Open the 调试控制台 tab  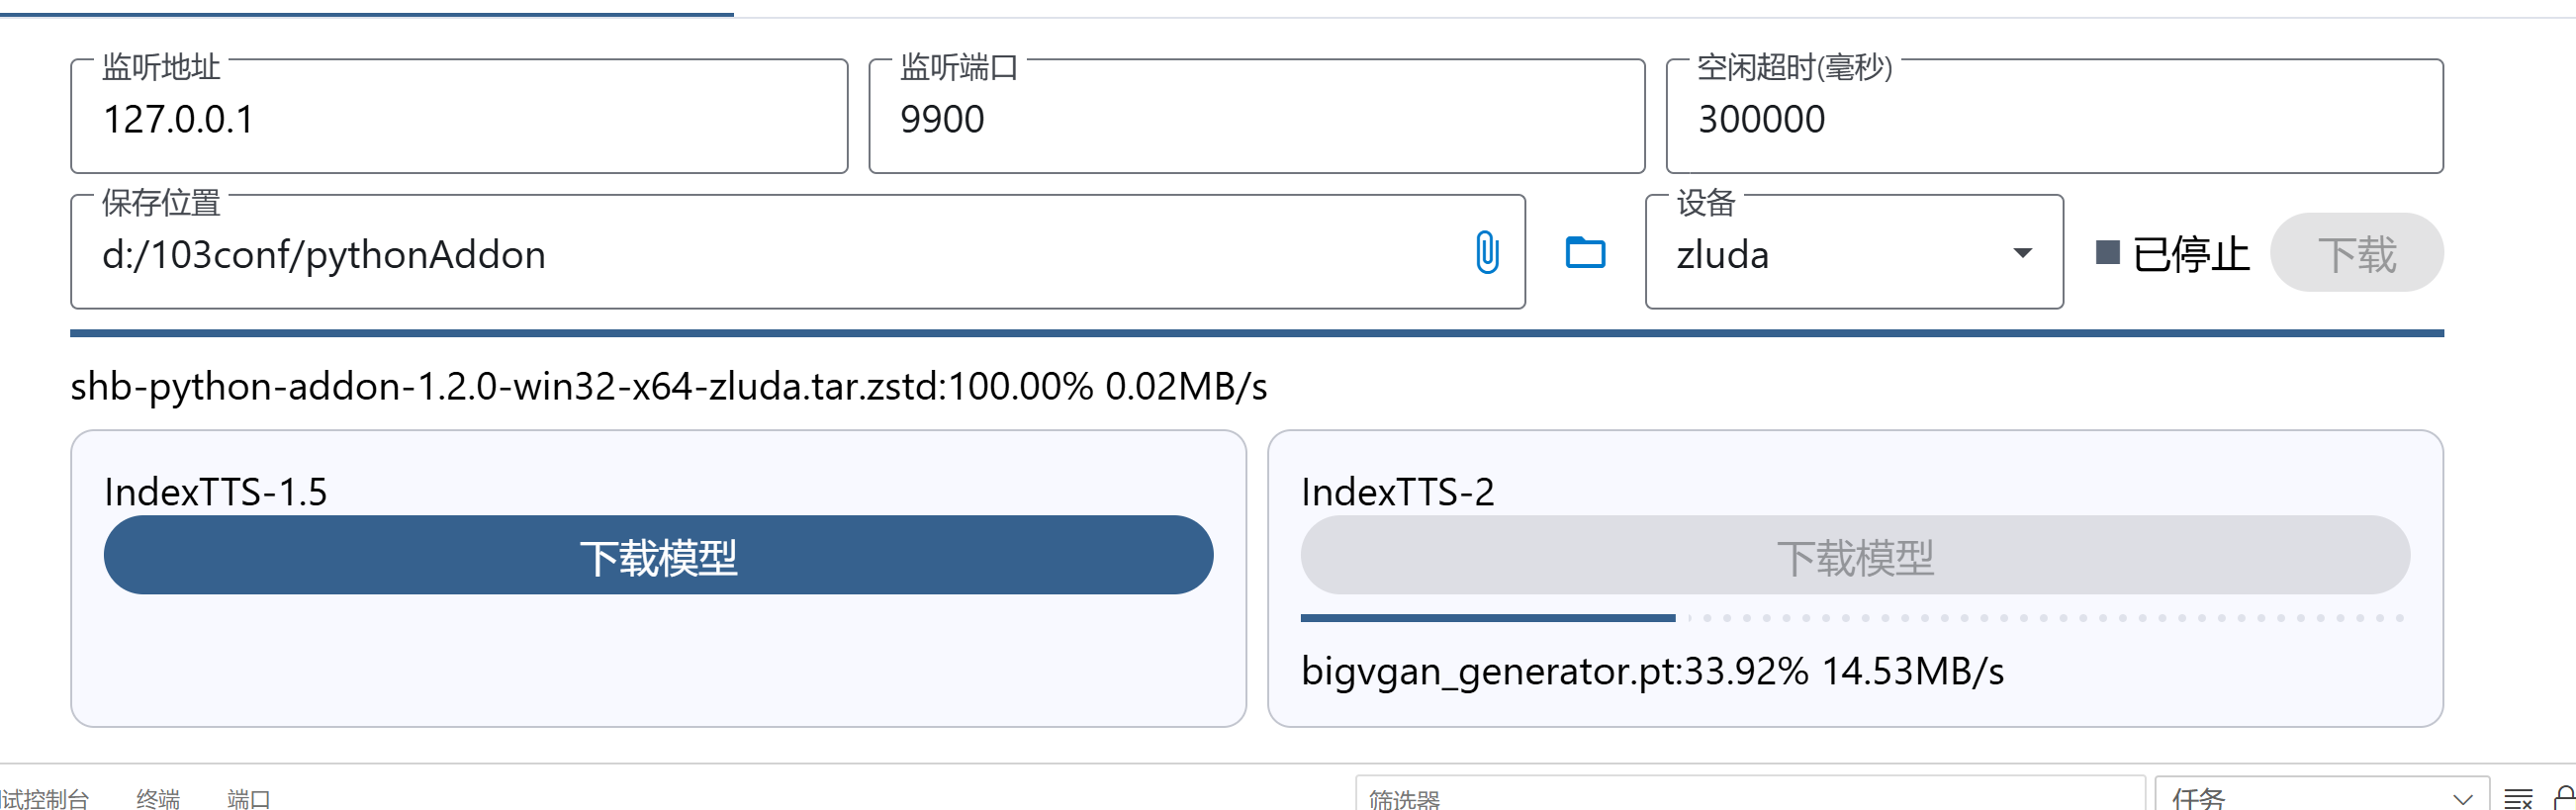coord(44,798)
